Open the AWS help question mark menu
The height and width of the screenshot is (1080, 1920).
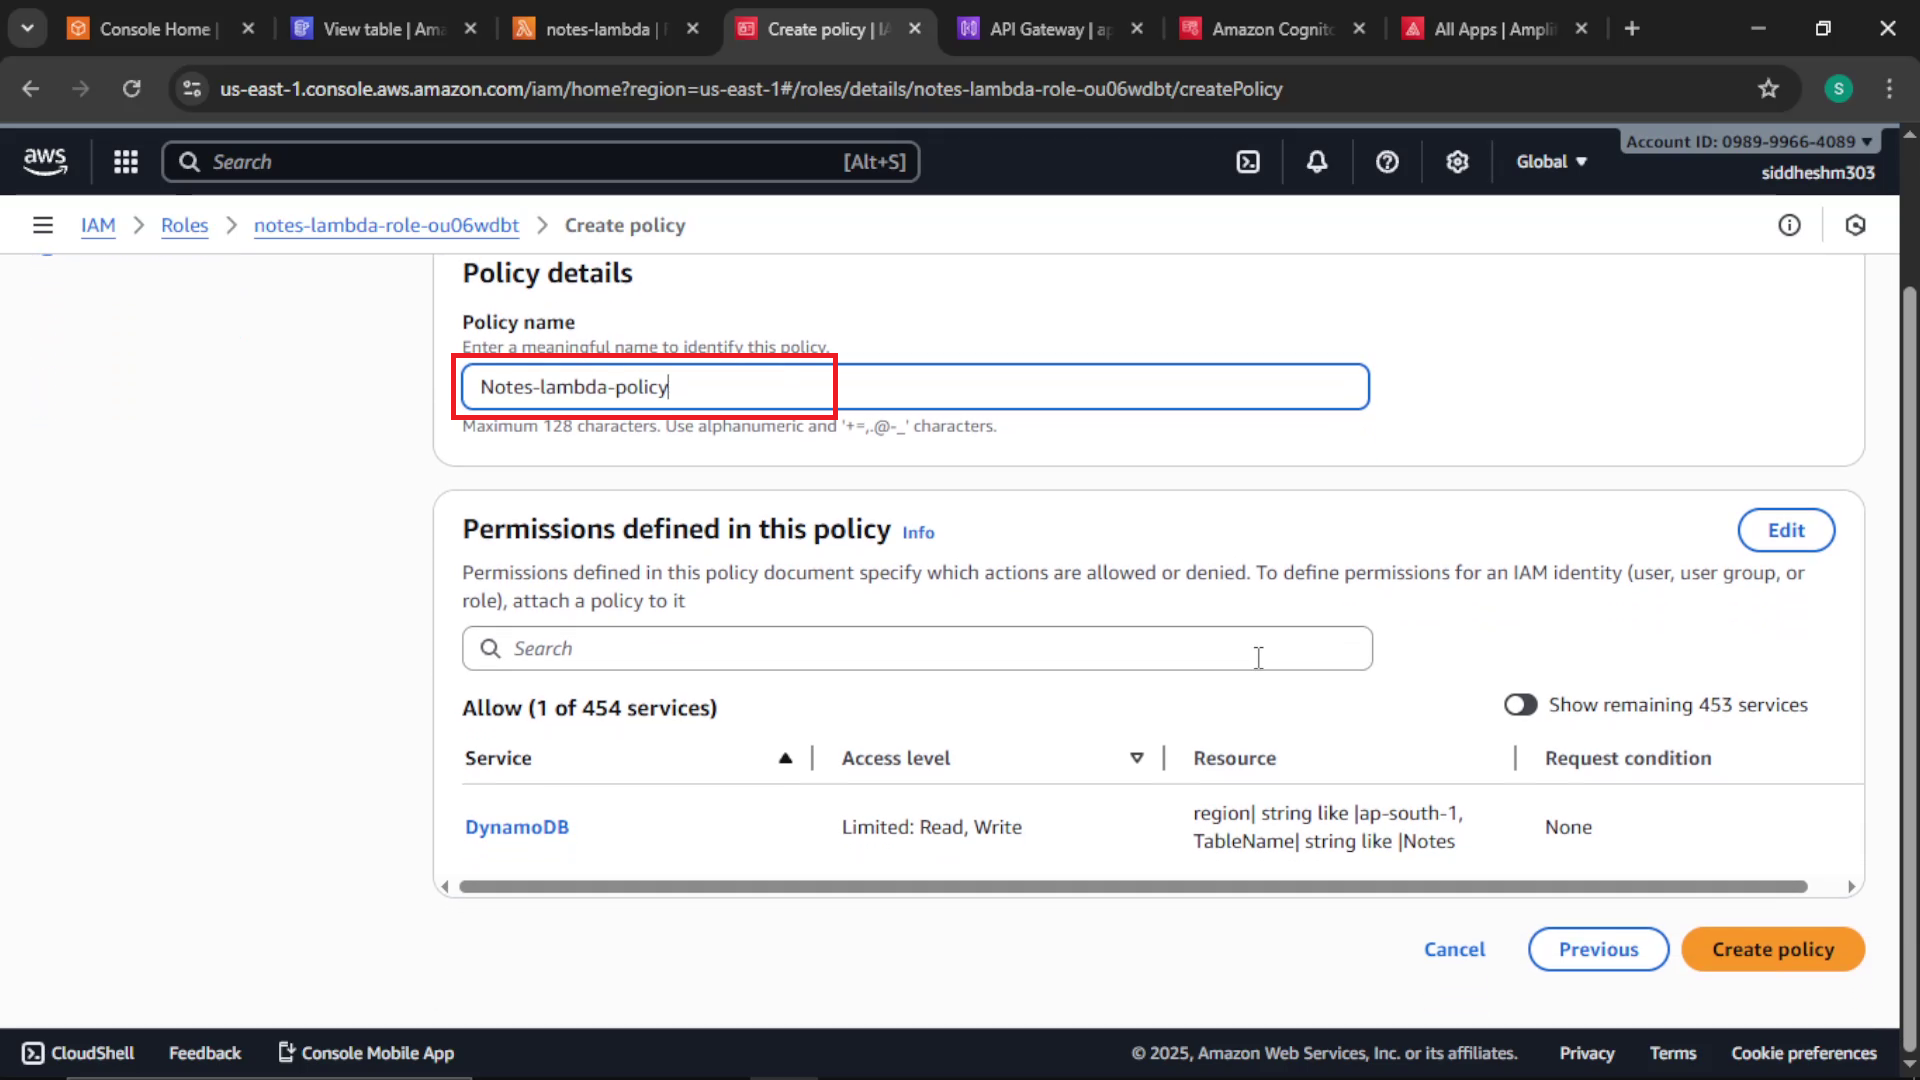[1387, 162]
